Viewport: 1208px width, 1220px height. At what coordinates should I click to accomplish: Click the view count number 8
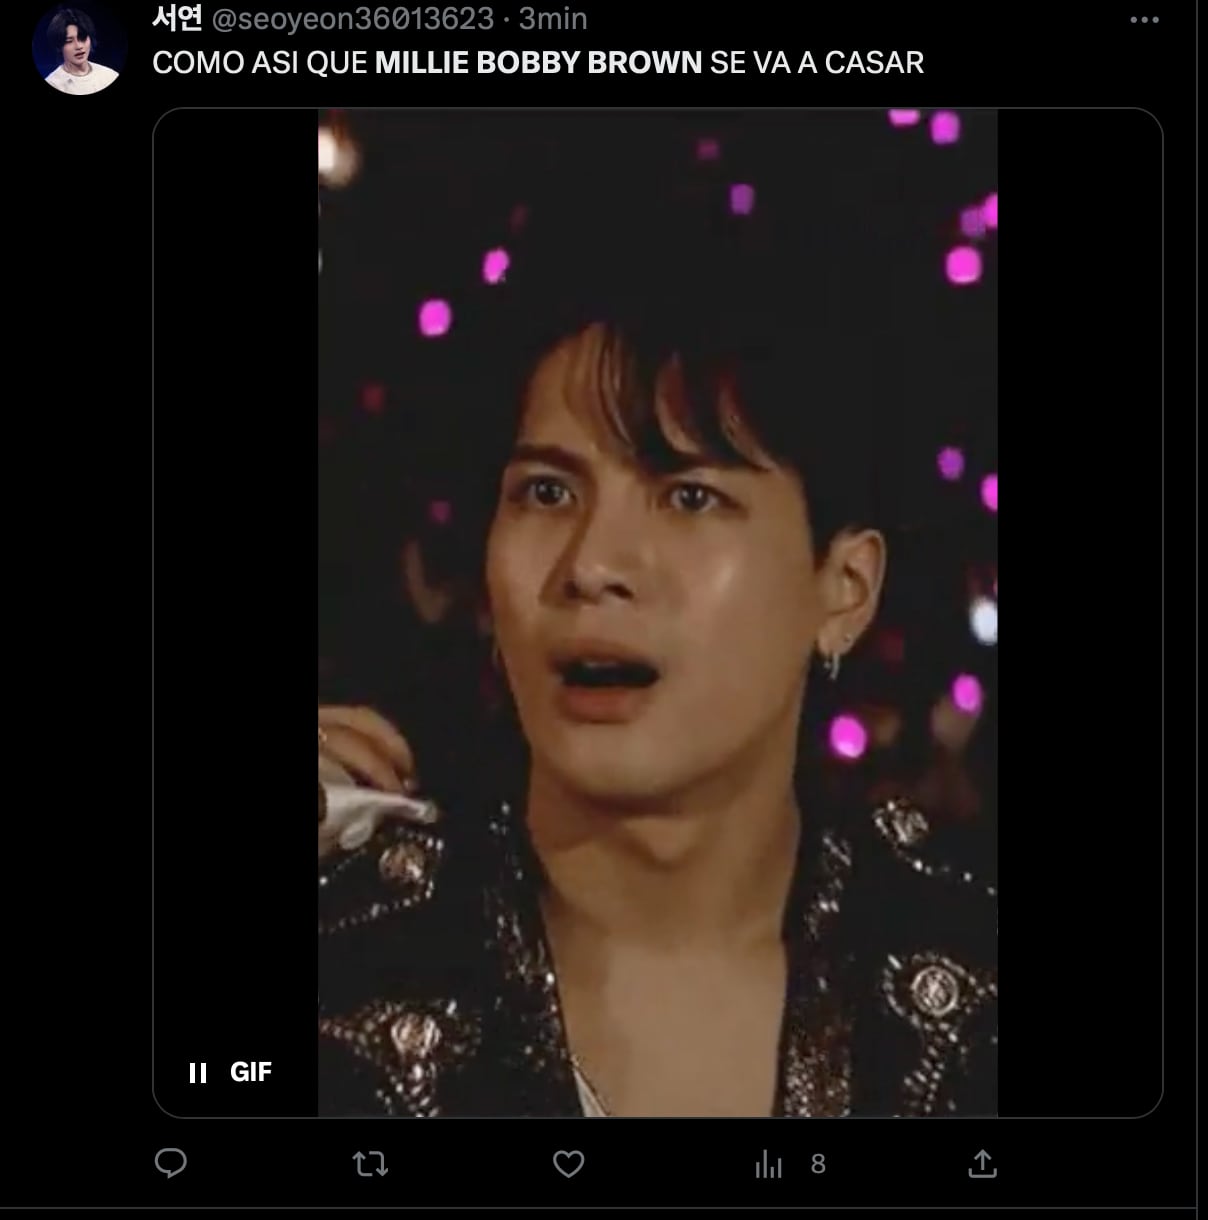click(818, 1163)
